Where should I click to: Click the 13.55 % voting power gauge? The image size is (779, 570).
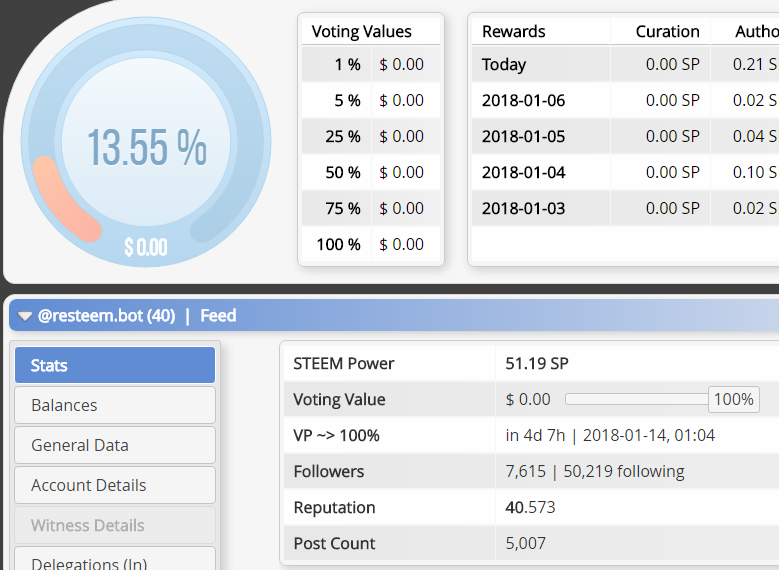click(146, 142)
